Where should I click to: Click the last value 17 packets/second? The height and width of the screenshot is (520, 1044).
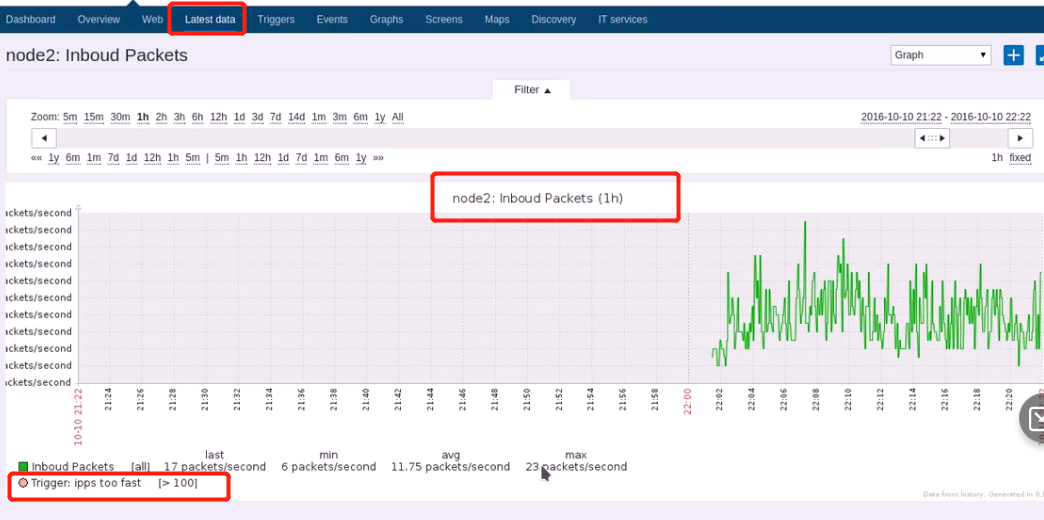(x=214, y=467)
